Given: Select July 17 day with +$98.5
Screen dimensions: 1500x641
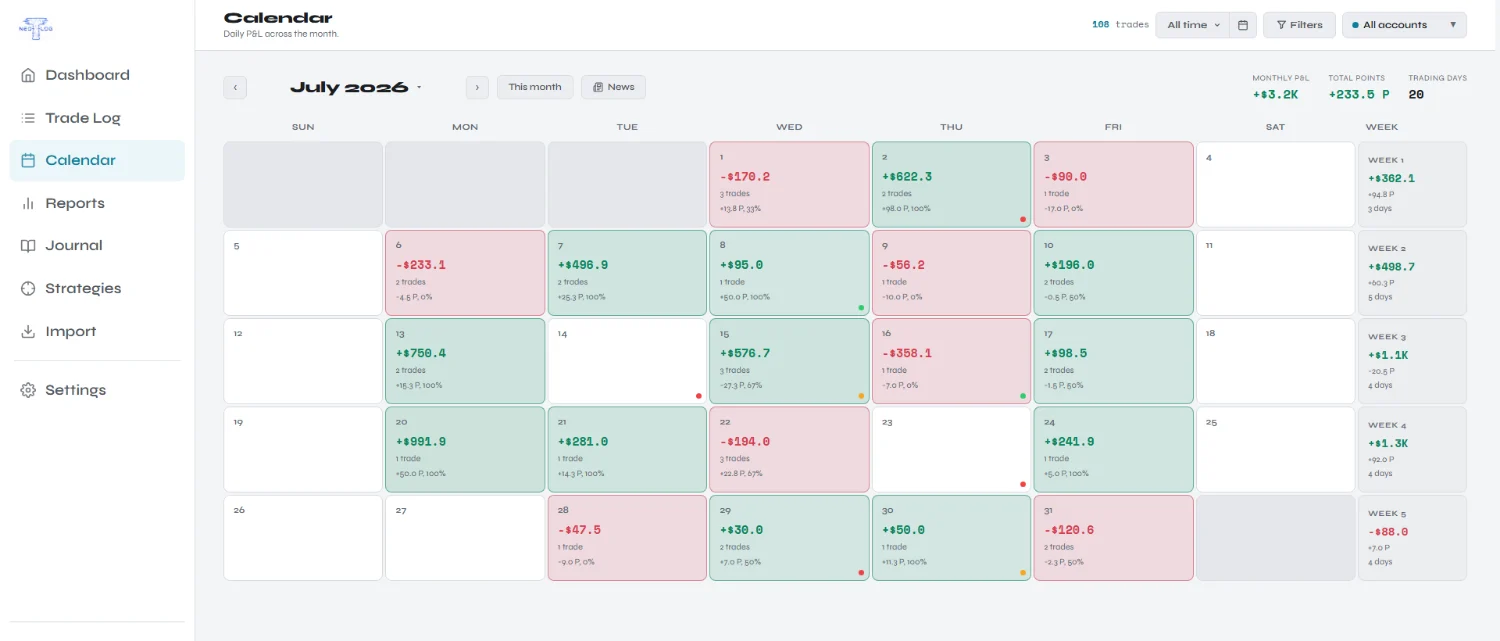Looking at the screenshot, I should [x=1113, y=361].
